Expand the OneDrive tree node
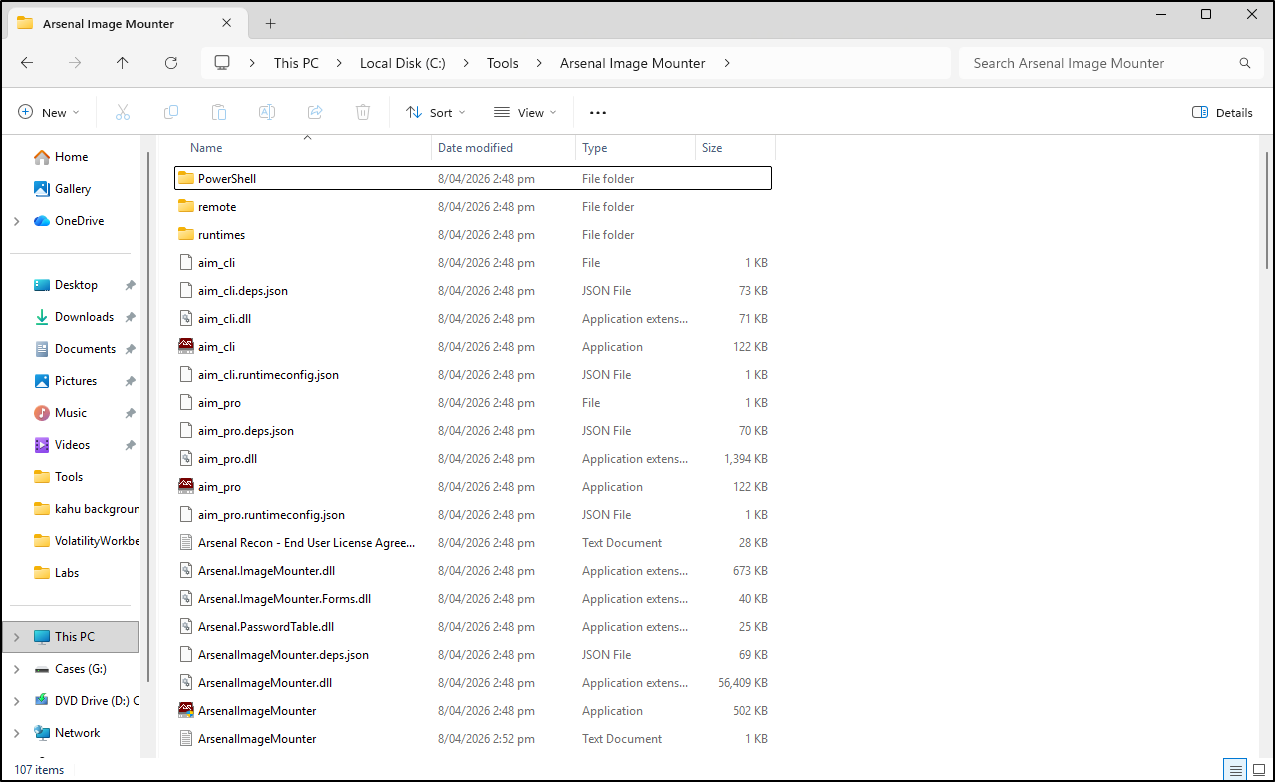 tap(17, 221)
